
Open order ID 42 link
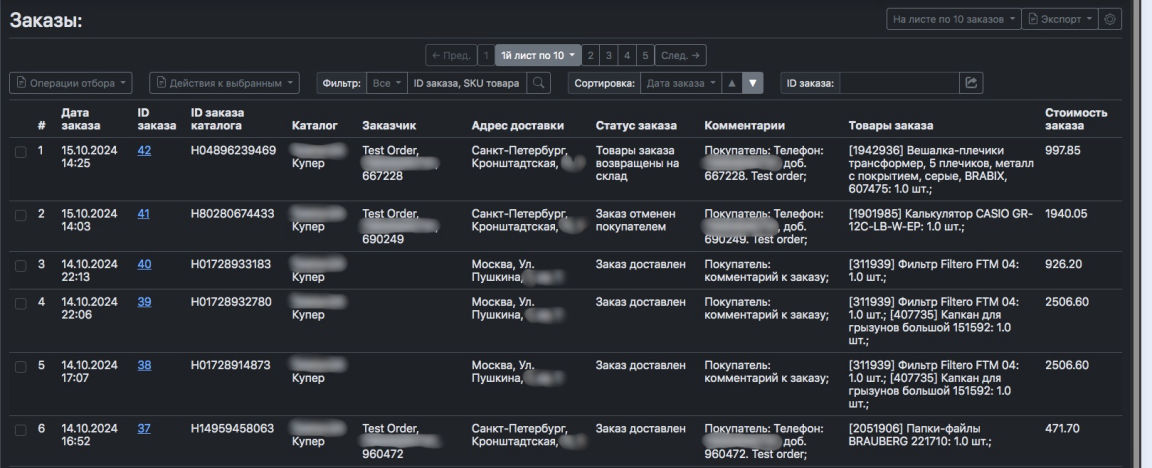(144, 151)
